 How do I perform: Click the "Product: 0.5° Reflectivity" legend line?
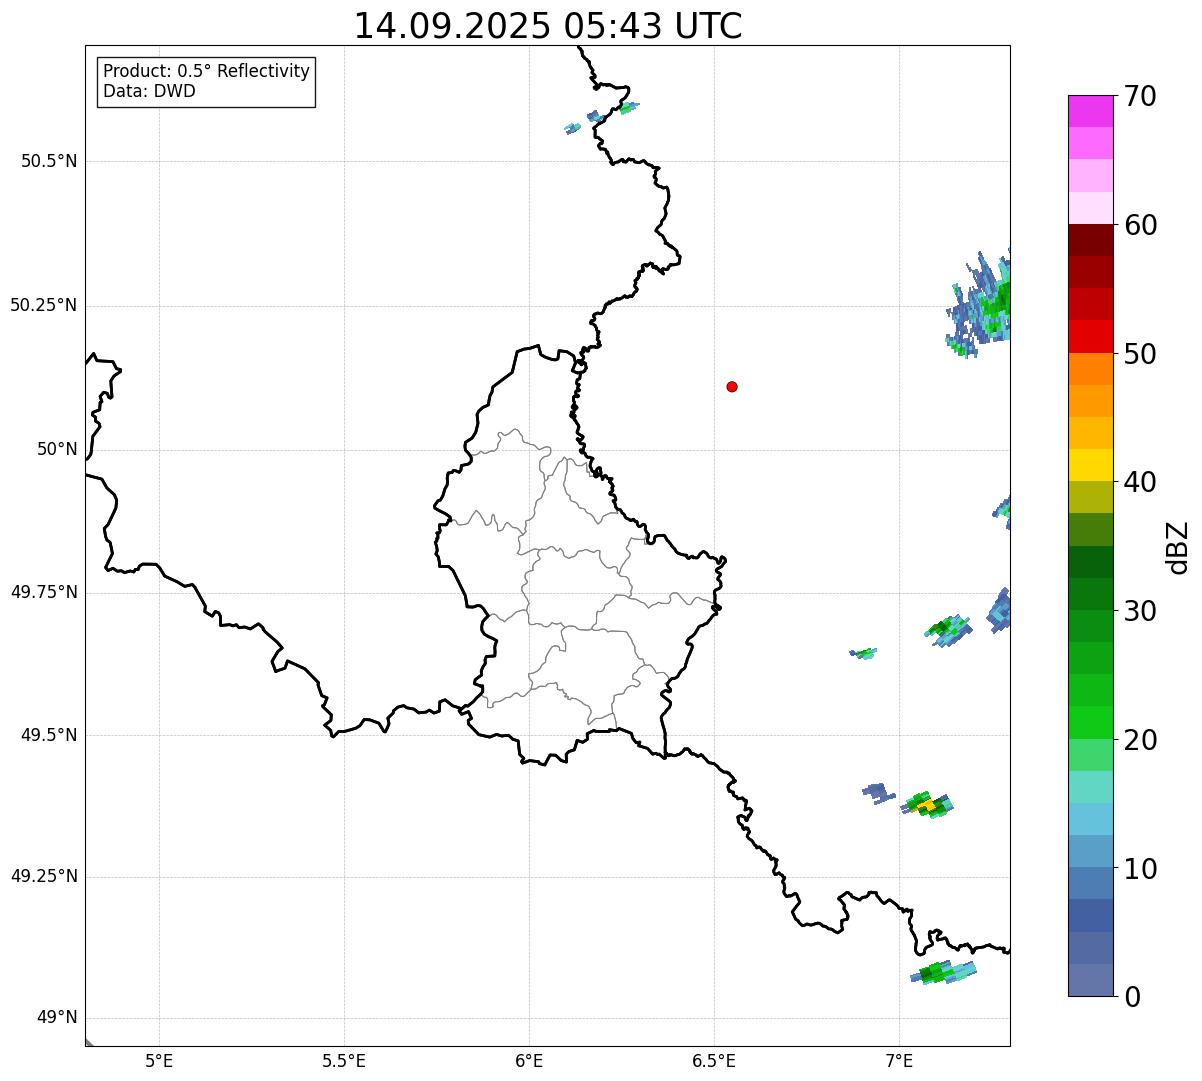206,71
